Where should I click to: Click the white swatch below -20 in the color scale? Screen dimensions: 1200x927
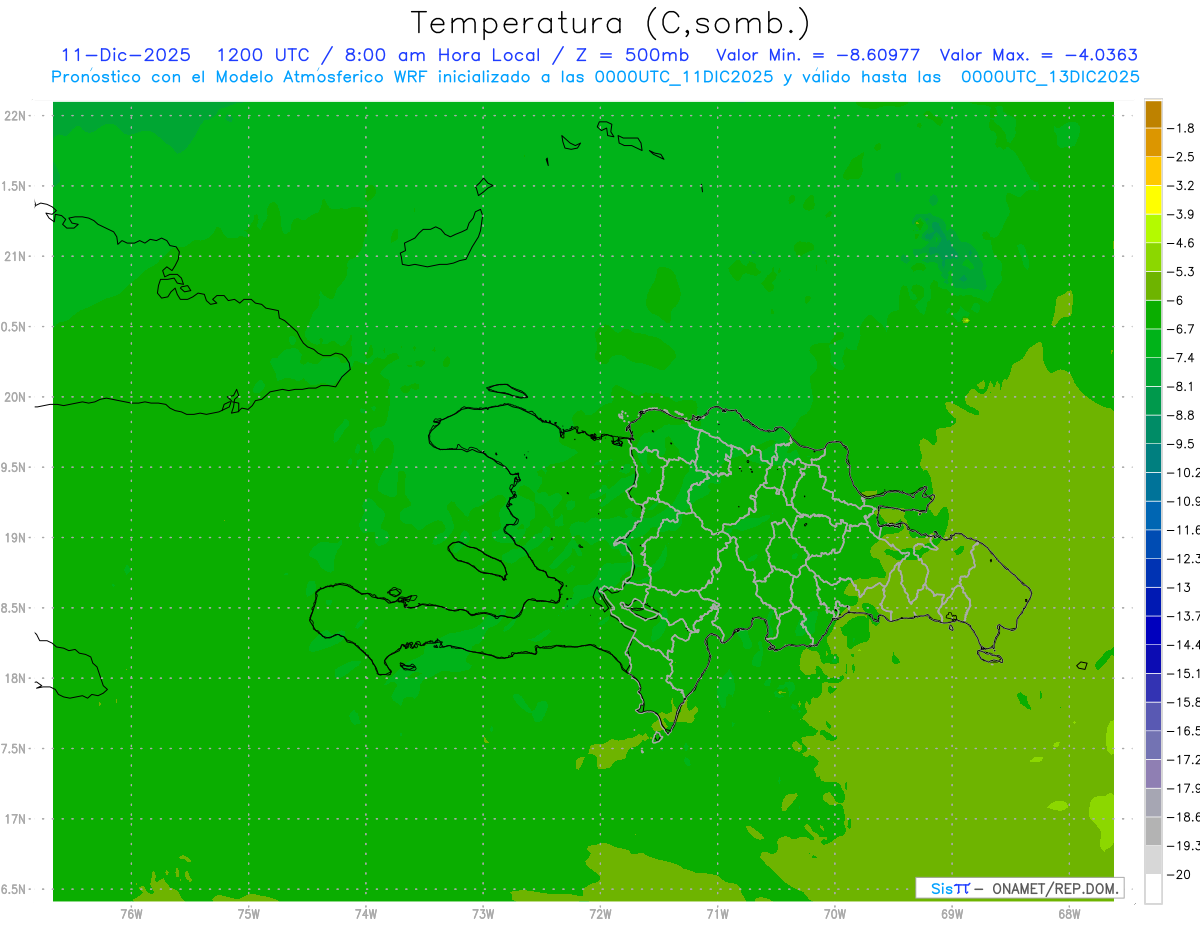1153,889
